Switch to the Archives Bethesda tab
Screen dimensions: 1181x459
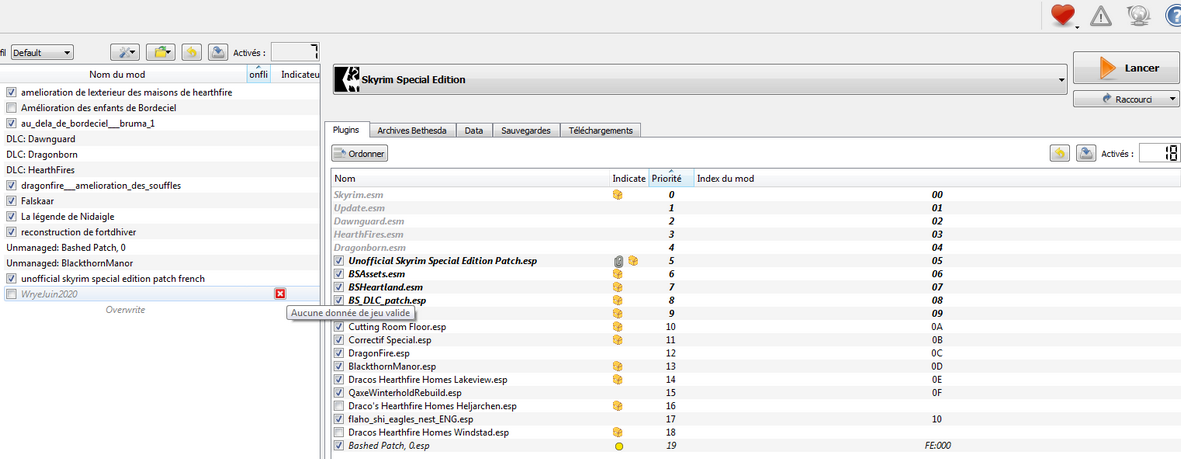413,131
